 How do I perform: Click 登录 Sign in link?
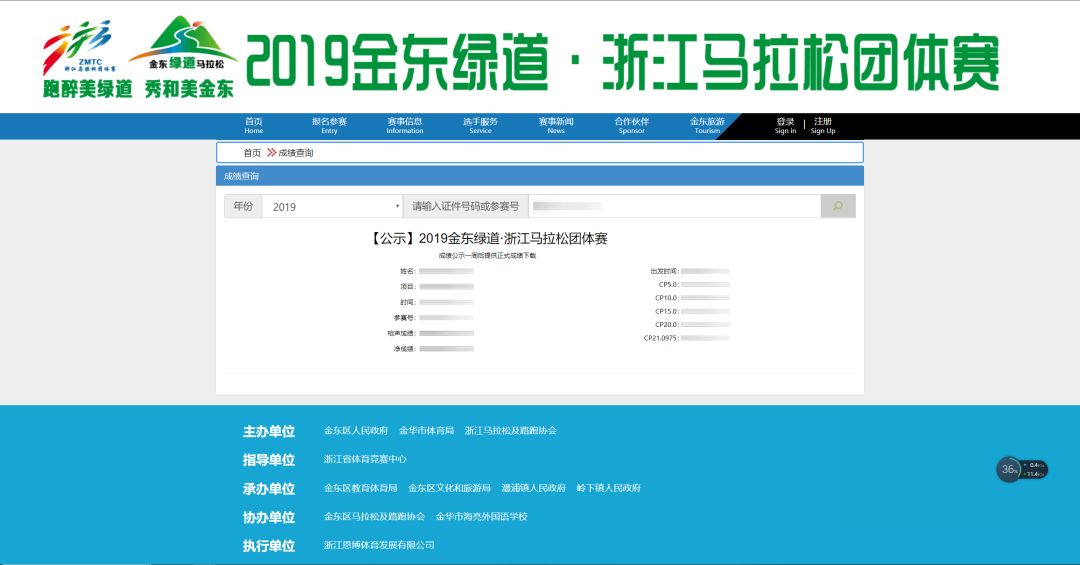coord(785,125)
